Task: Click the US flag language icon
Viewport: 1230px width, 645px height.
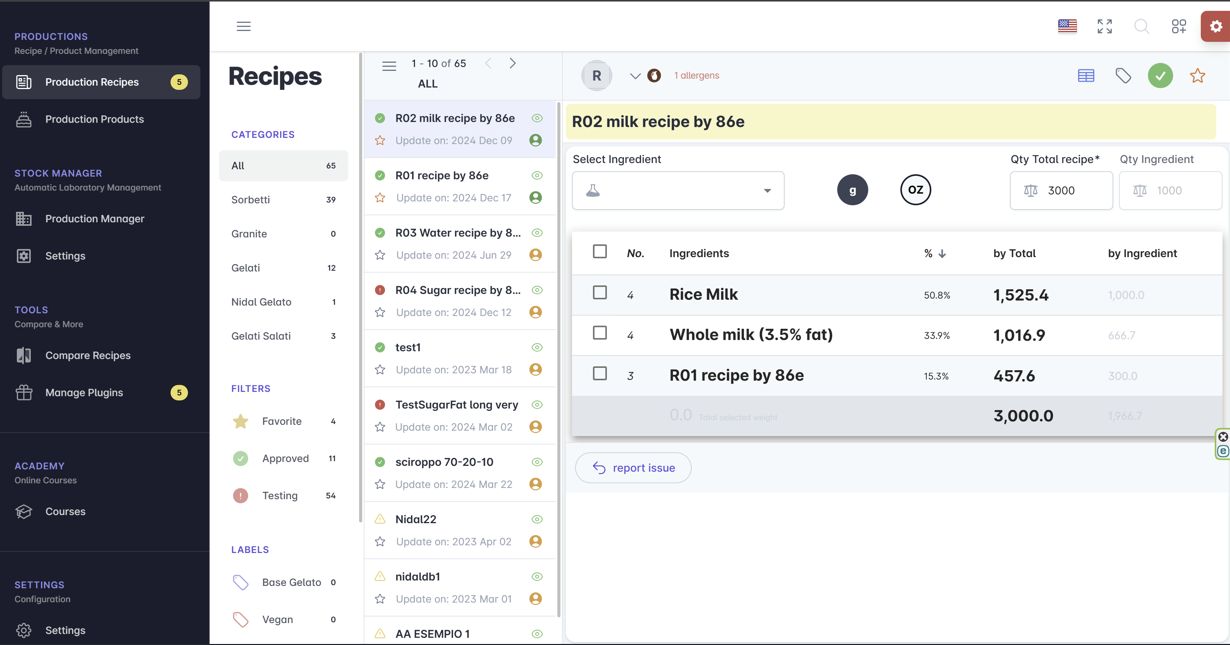Action: click(x=1067, y=27)
